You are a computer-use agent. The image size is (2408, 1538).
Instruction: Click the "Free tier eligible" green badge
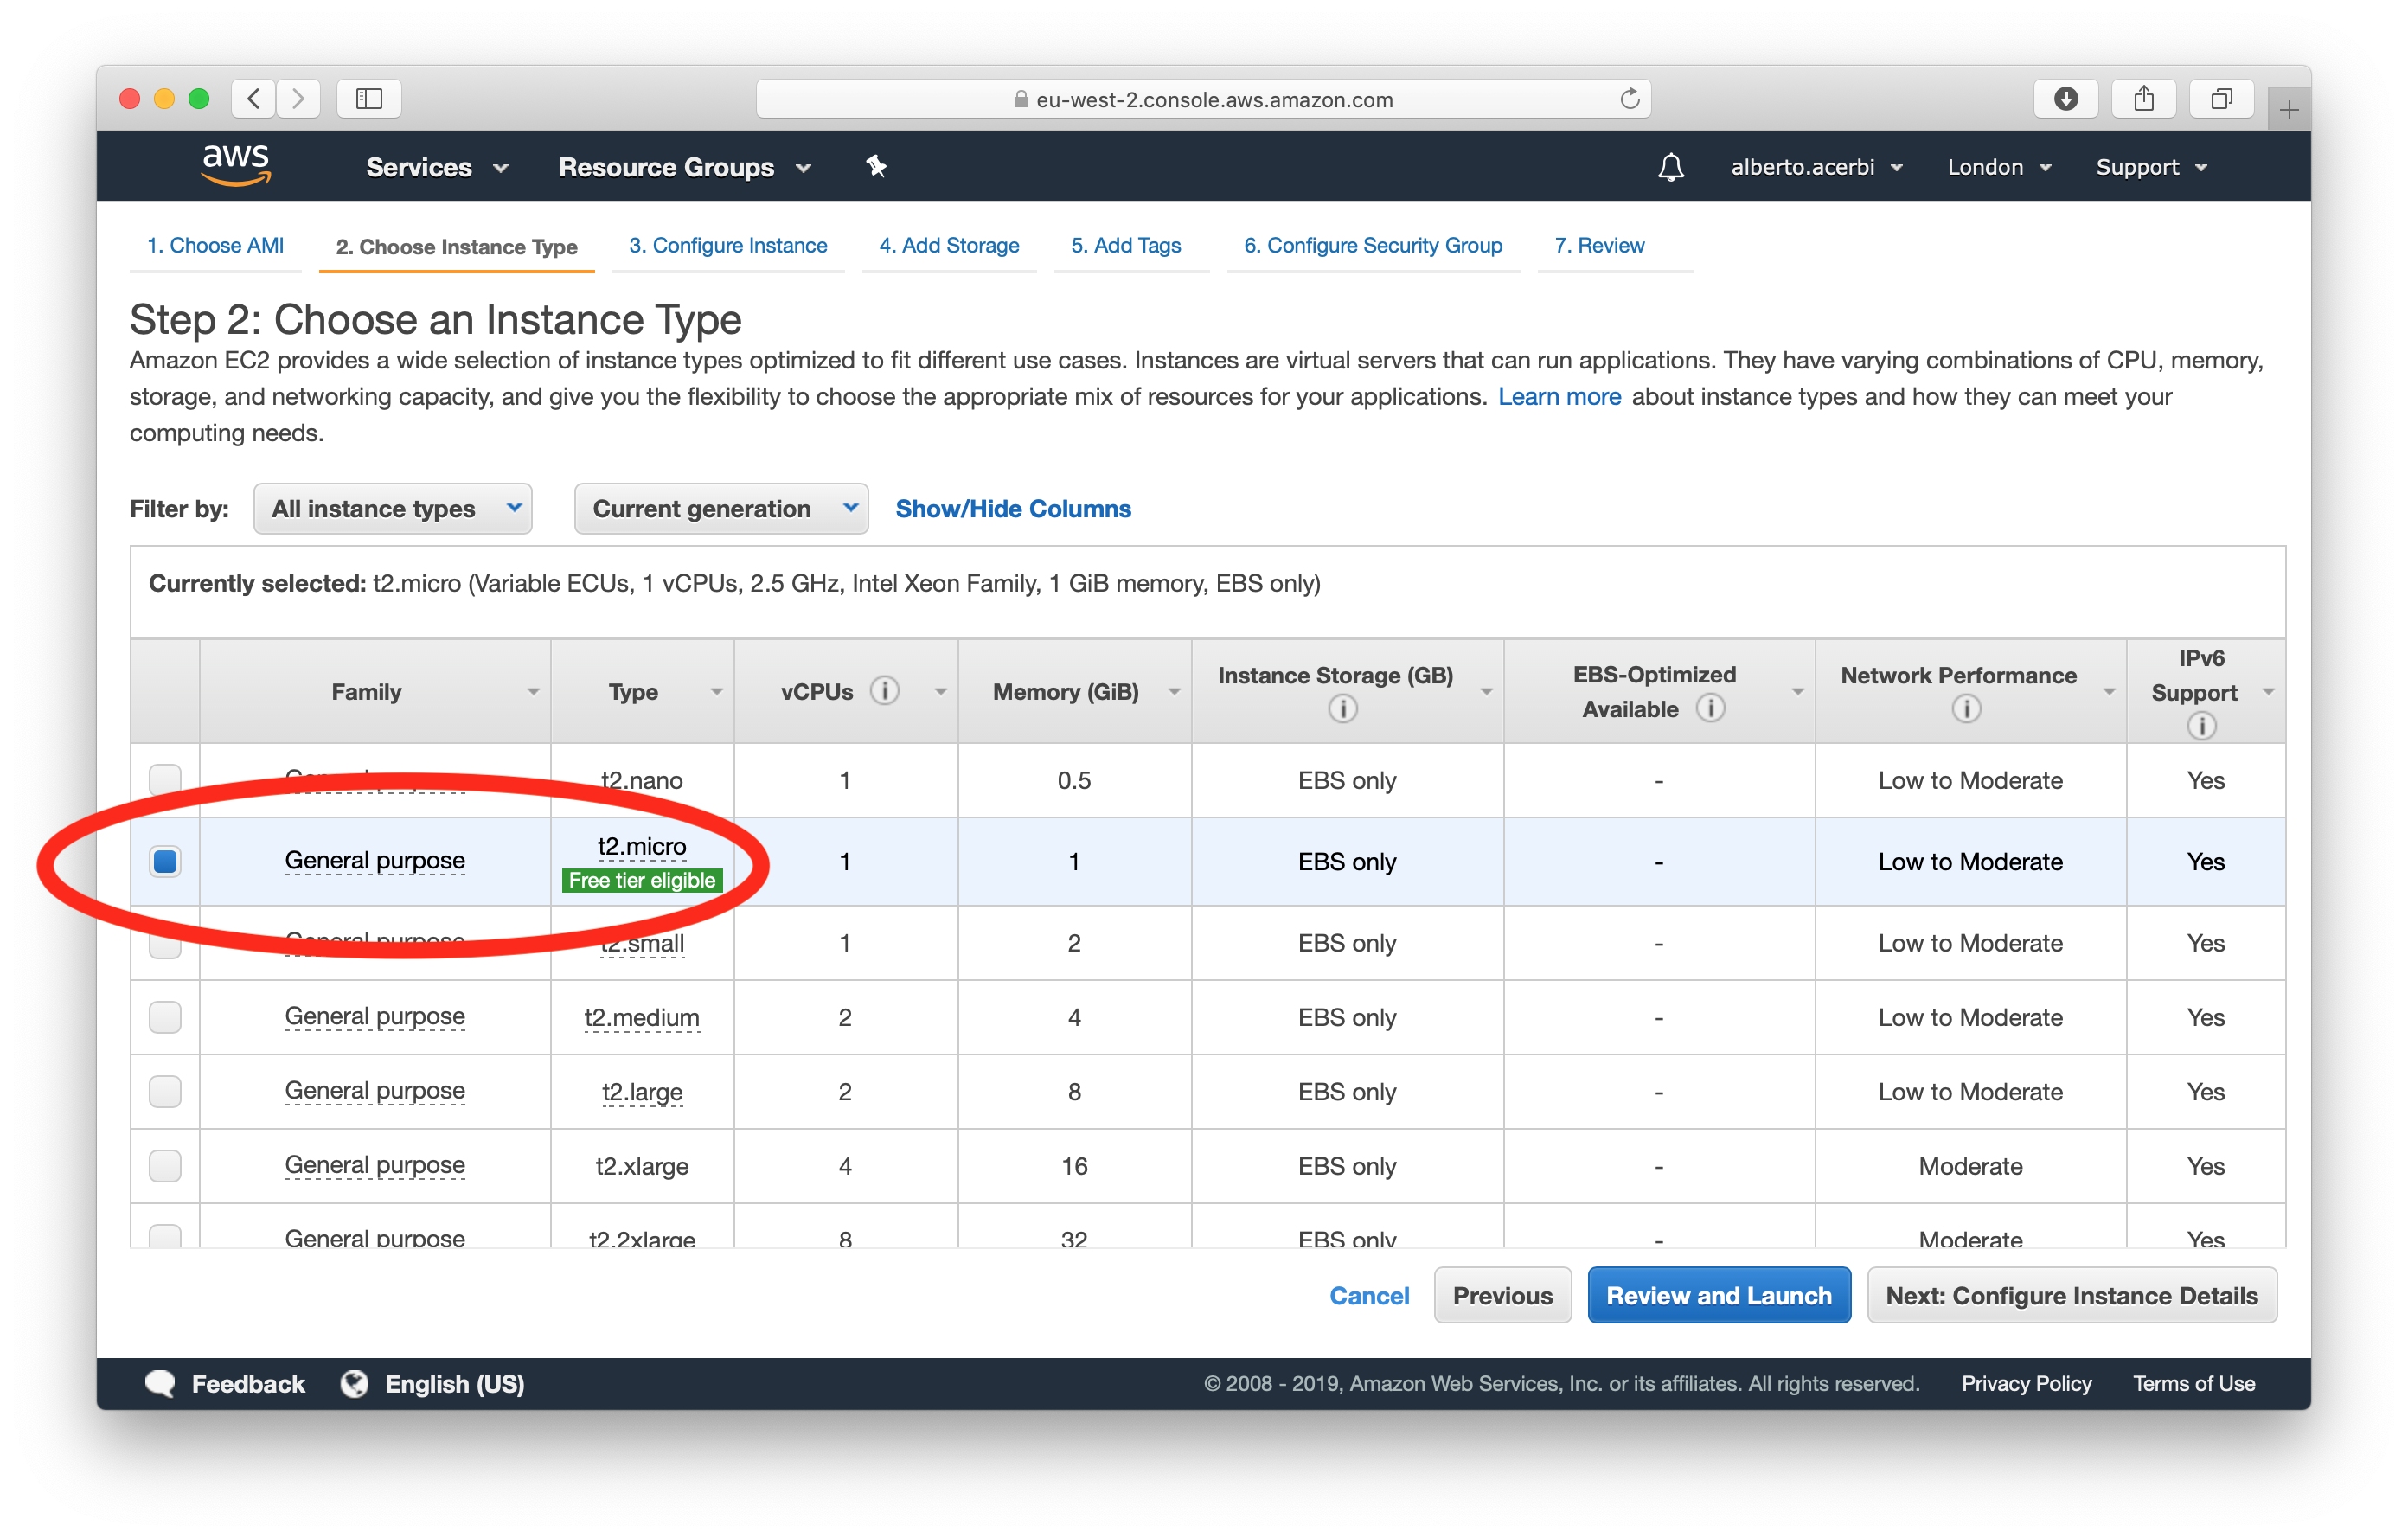[641, 880]
